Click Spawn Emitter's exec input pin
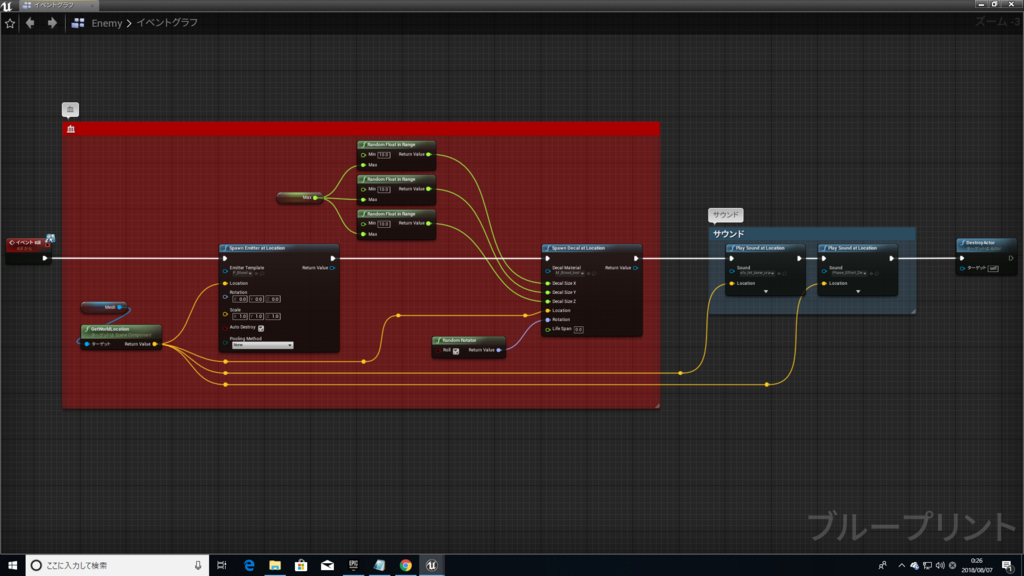Screen dimensions: 1024x576 [225, 258]
